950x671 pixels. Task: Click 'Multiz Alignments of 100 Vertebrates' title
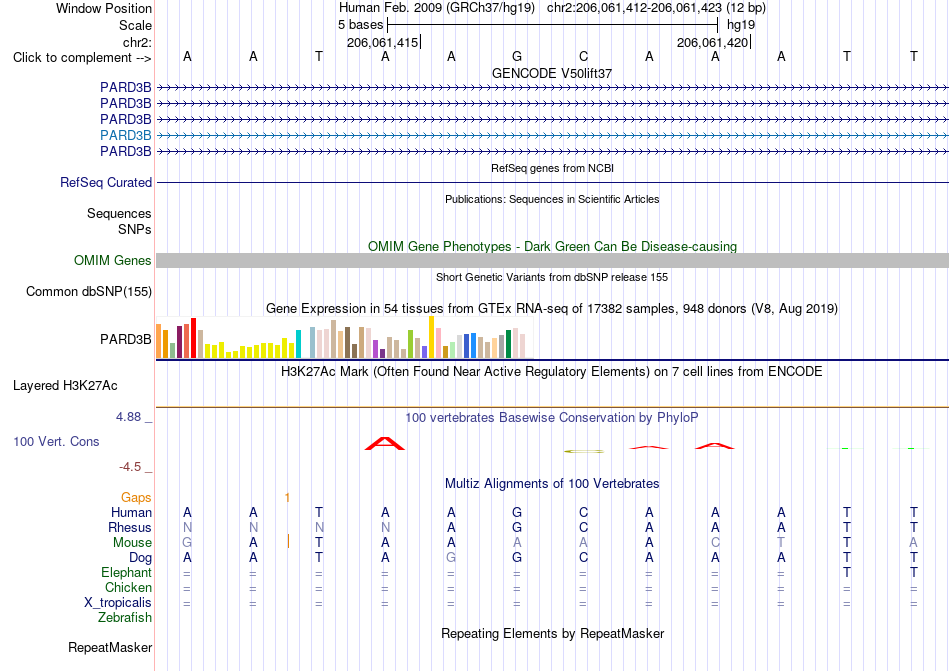tap(552, 483)
